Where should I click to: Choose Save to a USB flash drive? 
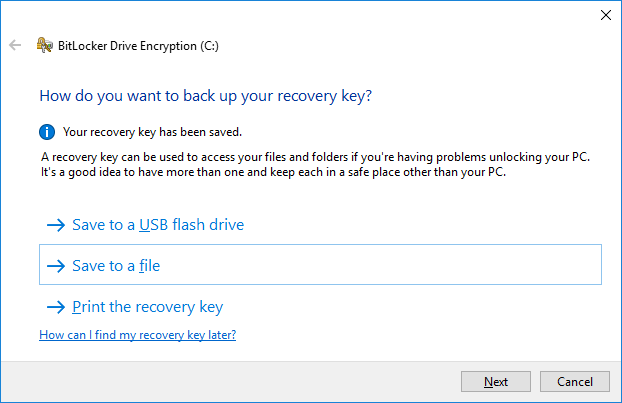[158, 225]
